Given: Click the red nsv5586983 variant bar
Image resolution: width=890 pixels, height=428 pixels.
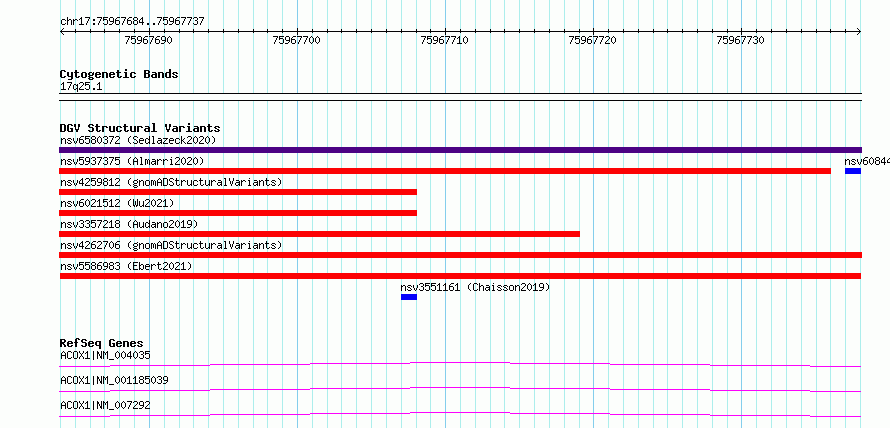Looking at the screenshot, I should tap(460, 276).
